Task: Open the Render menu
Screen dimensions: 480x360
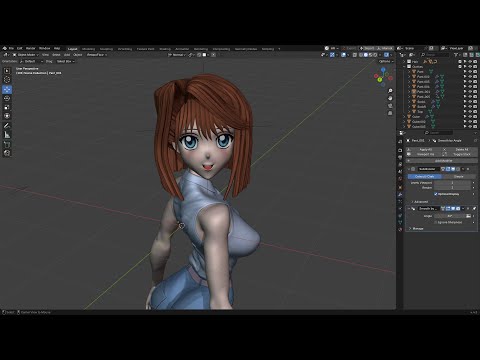Action: click(x=30, y=48)
